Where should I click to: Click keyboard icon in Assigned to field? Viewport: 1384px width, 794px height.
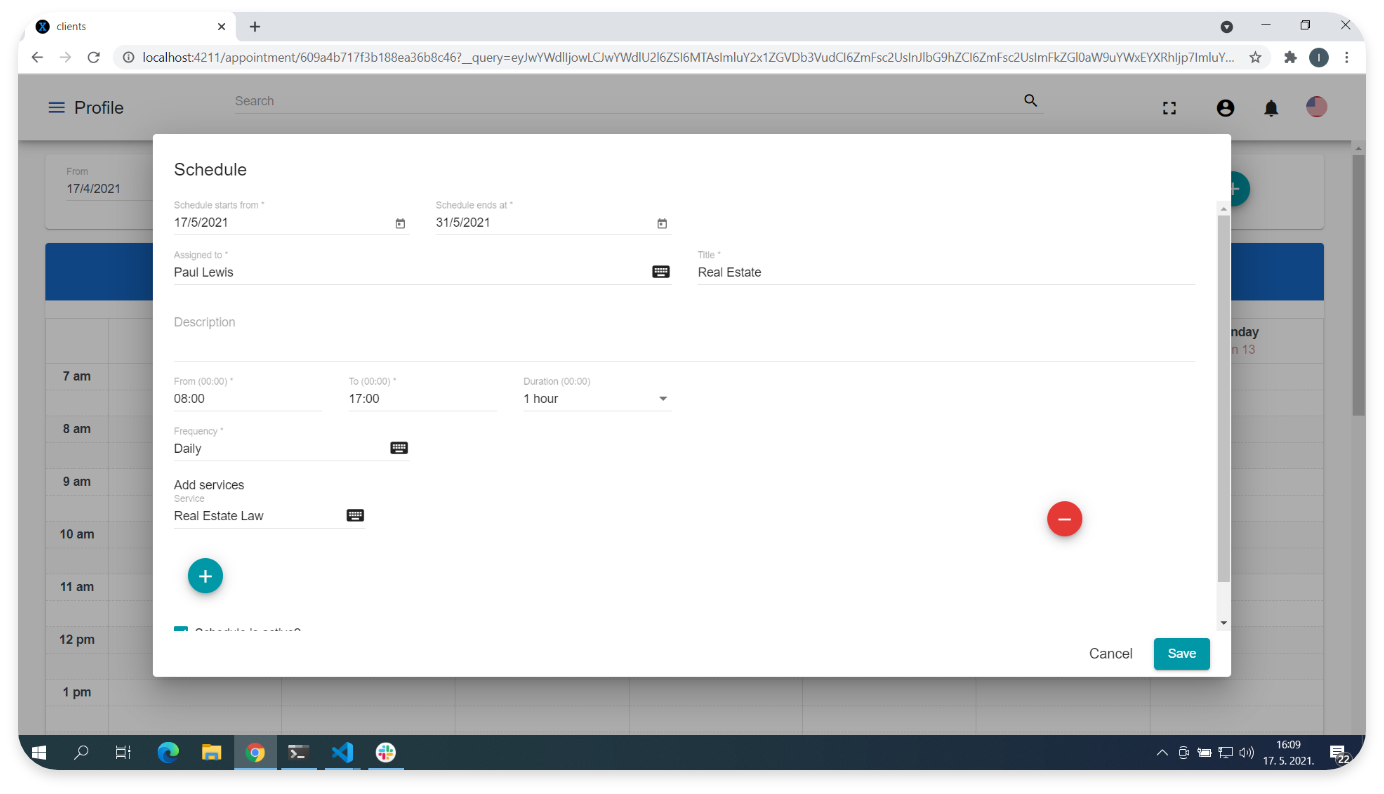[x=661, y=271]
